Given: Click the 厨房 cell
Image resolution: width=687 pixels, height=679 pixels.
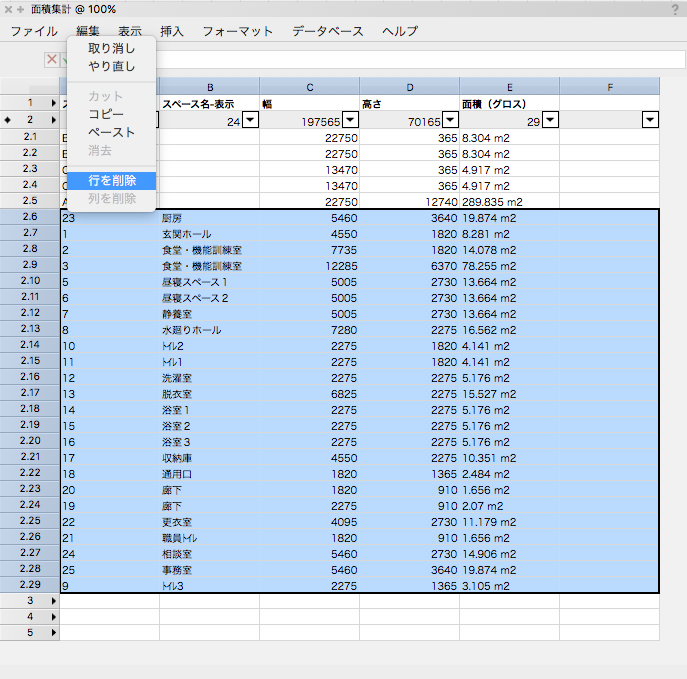Looking at the screenshot, I should (x=209, y=218).
